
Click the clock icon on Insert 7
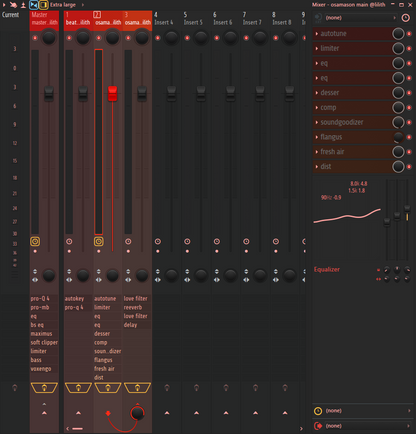246,241
